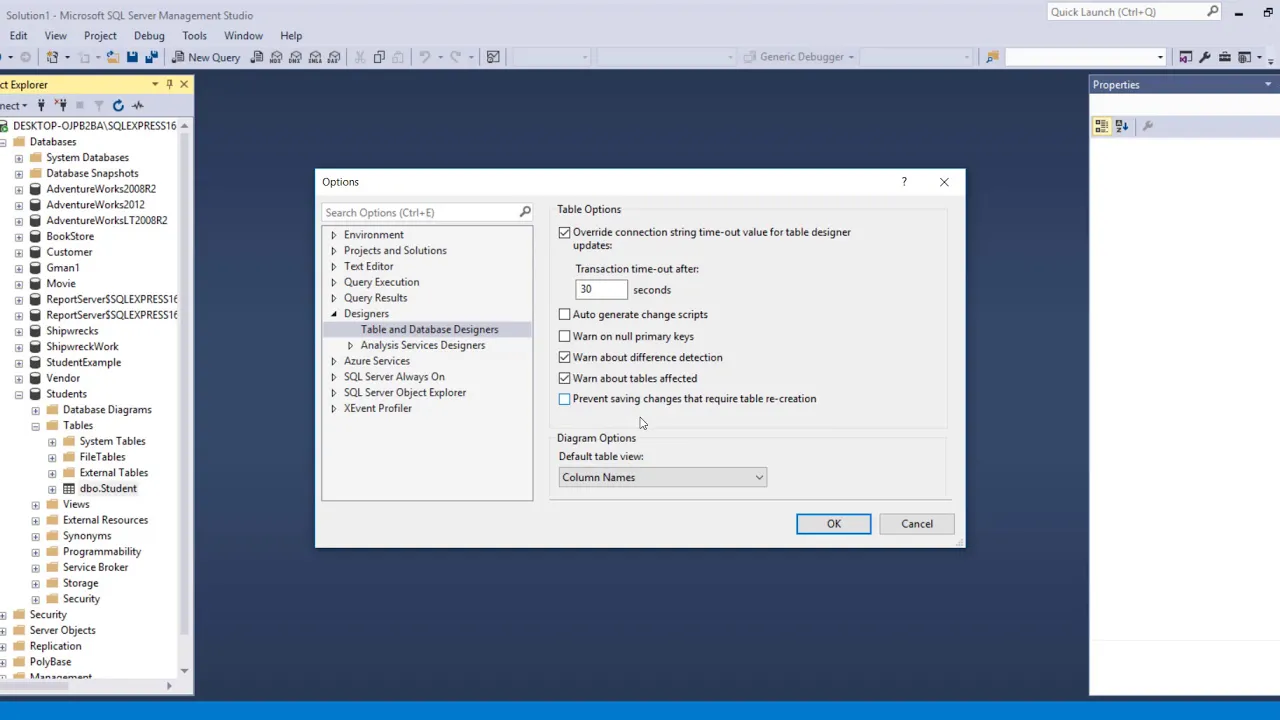Expand the Environment node in Options
The height and width of the screenshot is (720, 1280).
click(x=334, y=235)
